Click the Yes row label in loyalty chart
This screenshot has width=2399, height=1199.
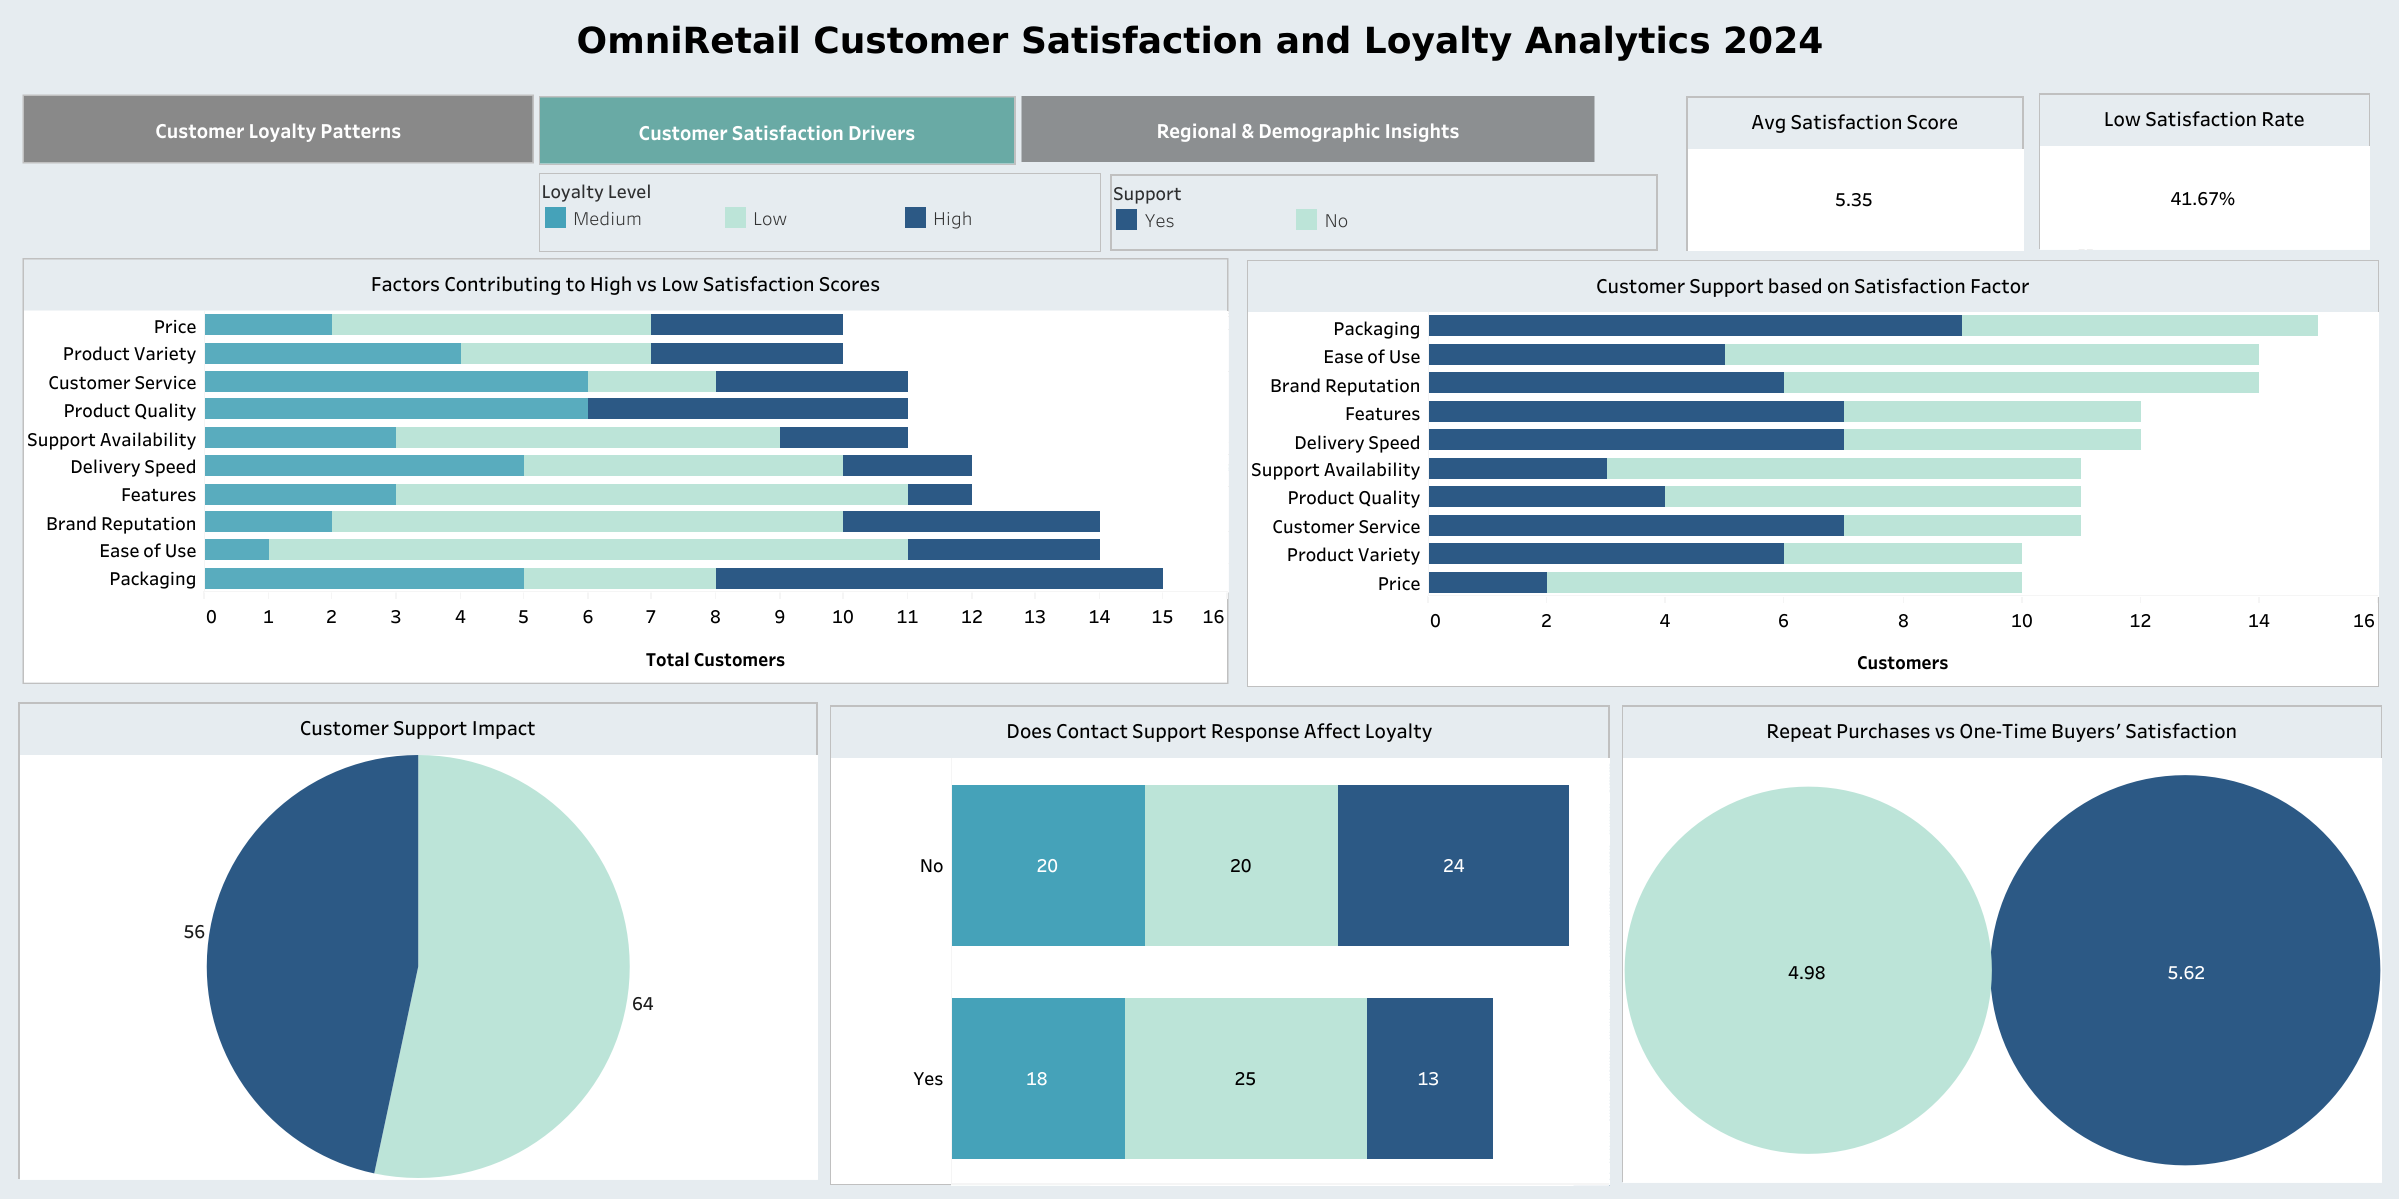928,1078
